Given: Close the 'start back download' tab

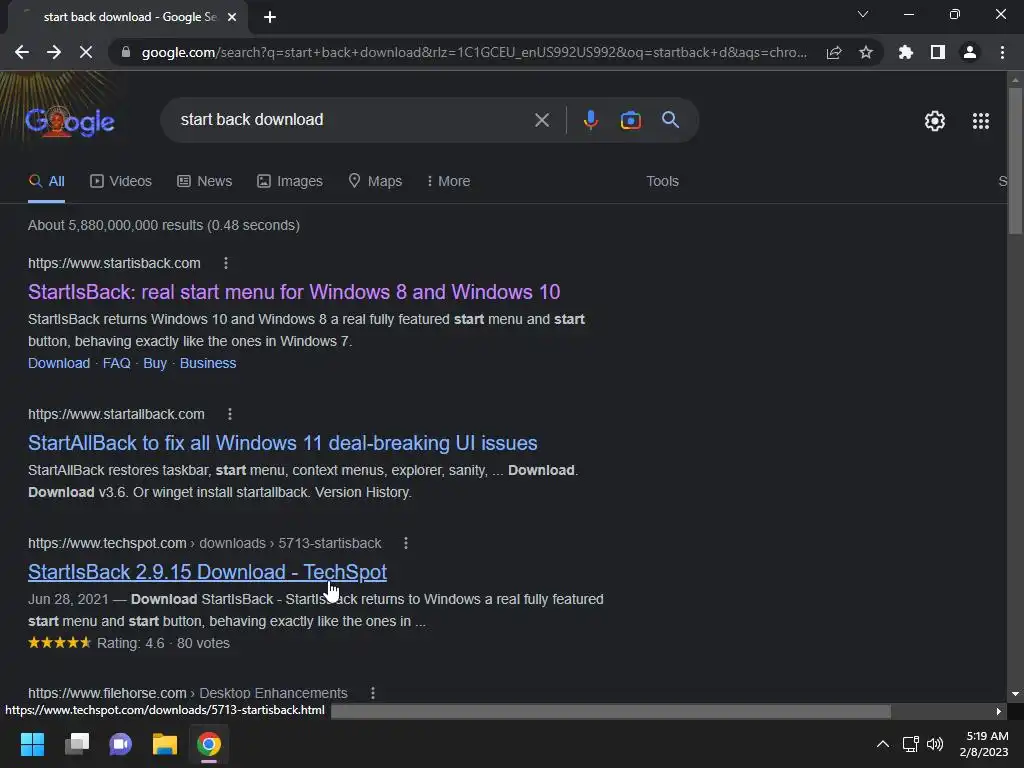Looking at the screenshot, I should 232,17.
